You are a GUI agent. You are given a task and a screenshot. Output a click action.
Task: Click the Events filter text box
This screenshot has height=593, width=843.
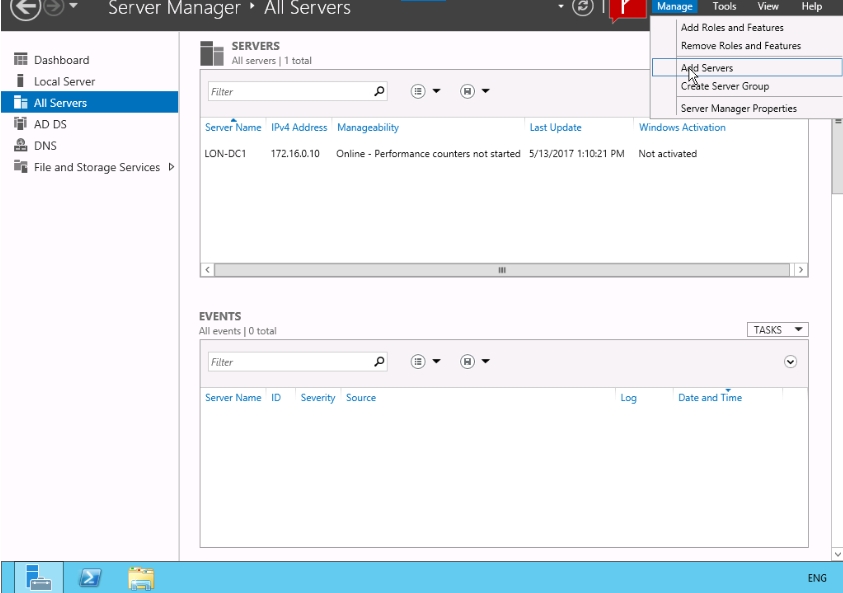point(290,362)
